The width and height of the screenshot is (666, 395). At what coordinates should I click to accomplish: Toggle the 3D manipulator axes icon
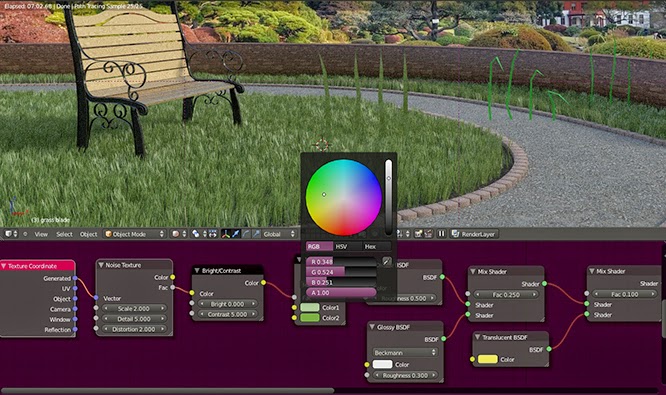pyautogui.click(x=226, y=234)
